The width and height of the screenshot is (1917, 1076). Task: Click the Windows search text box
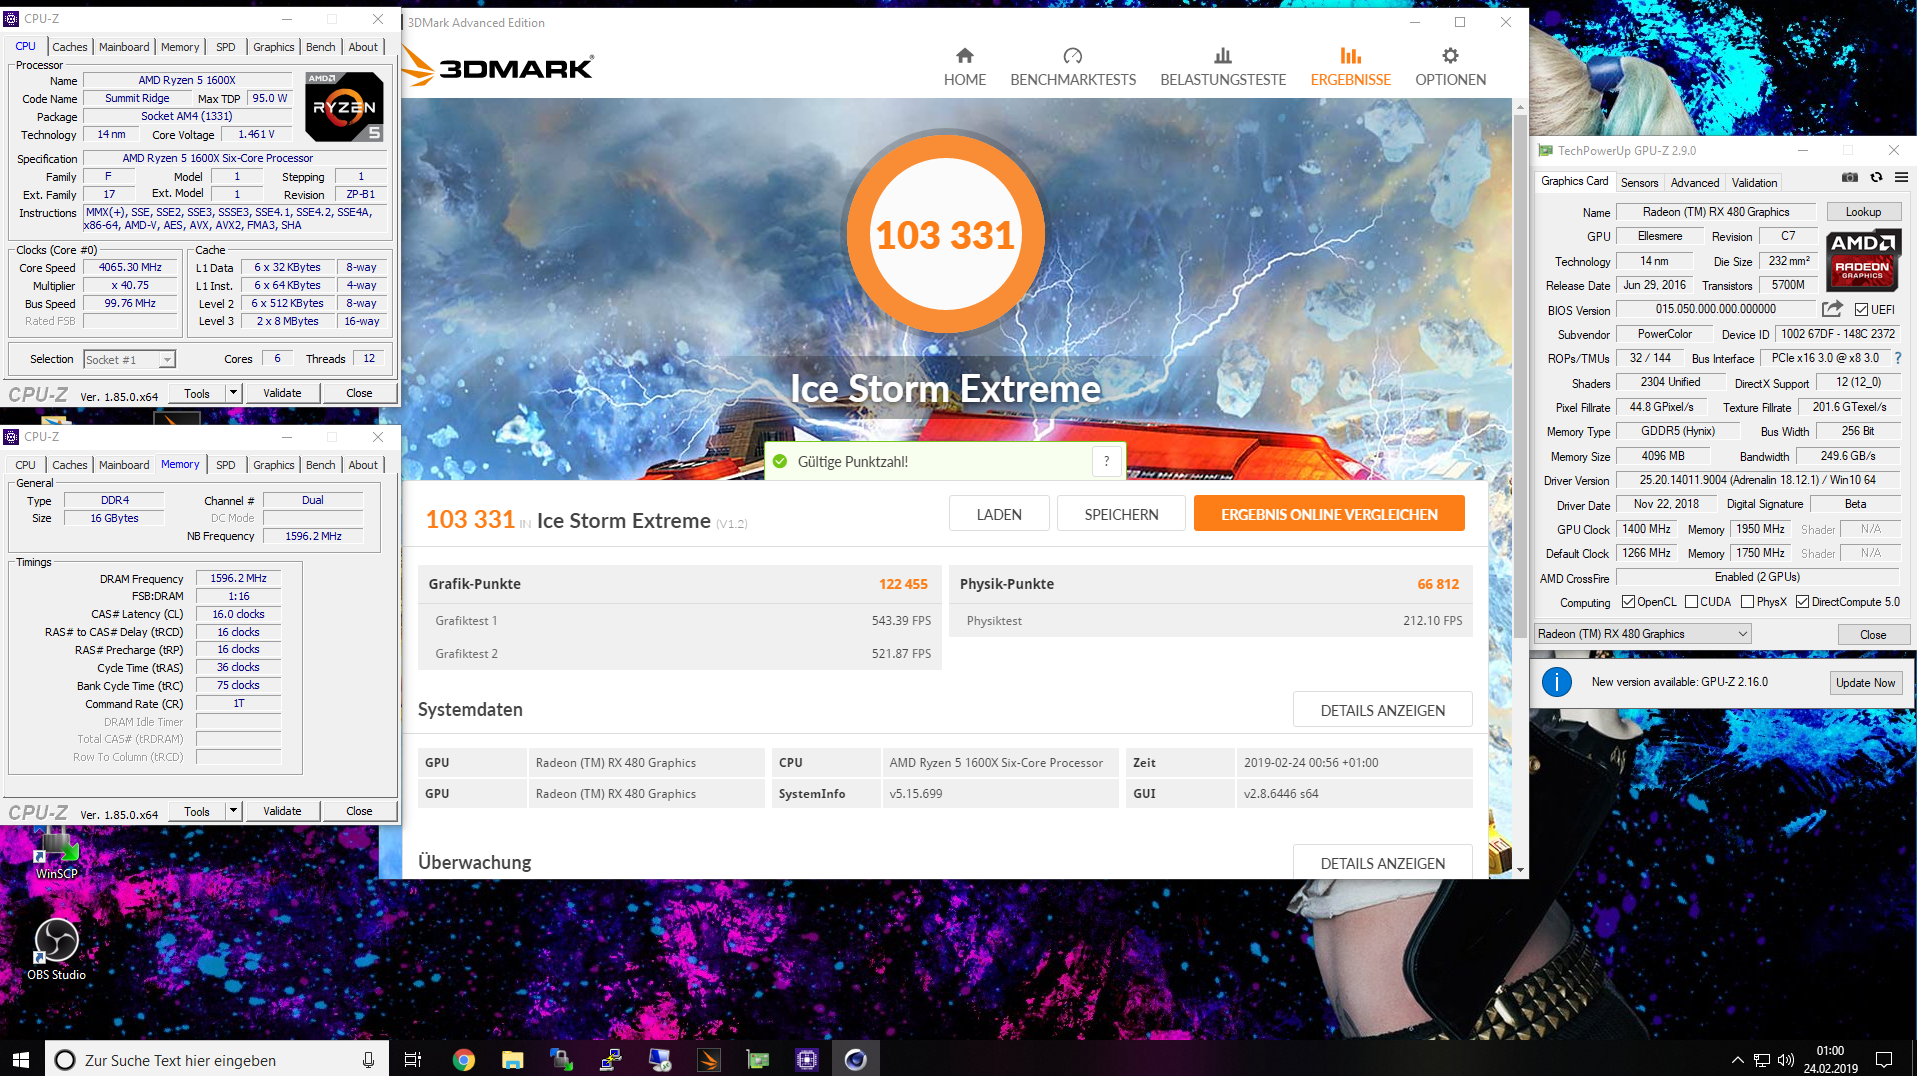[x=217, y=1060]
